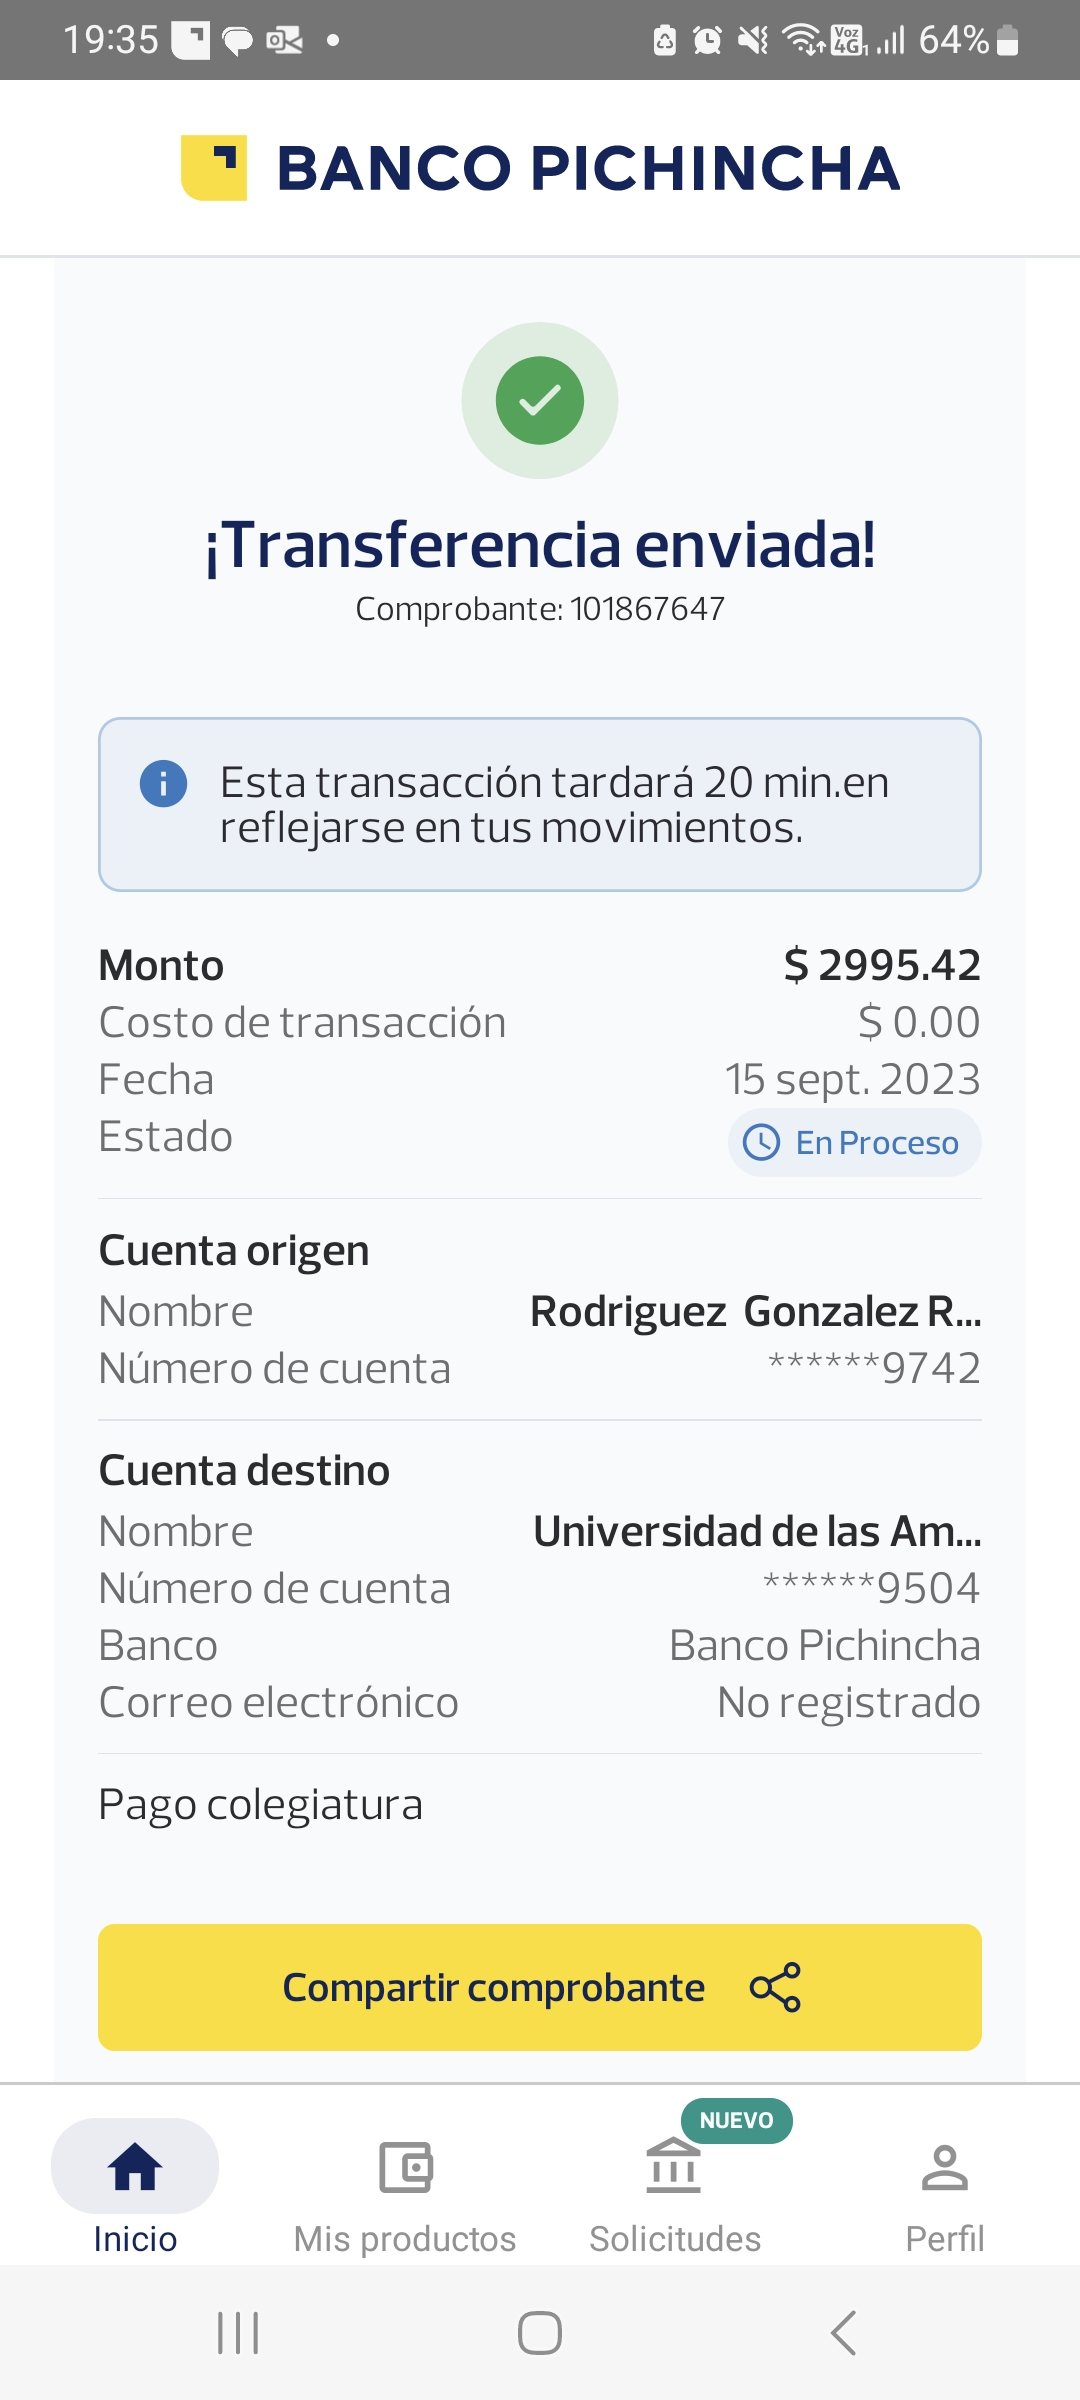Tap the green success checkmark icon
The image size is (1080, 2400).
(540, 401)
